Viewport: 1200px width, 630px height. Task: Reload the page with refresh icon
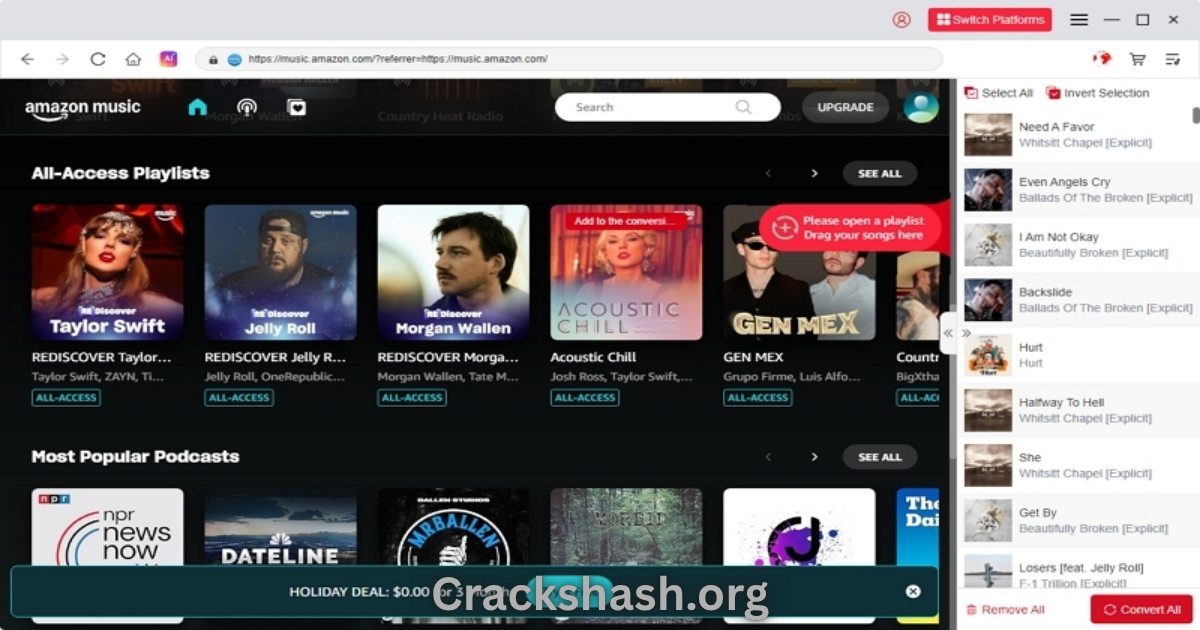pos(98,59)
